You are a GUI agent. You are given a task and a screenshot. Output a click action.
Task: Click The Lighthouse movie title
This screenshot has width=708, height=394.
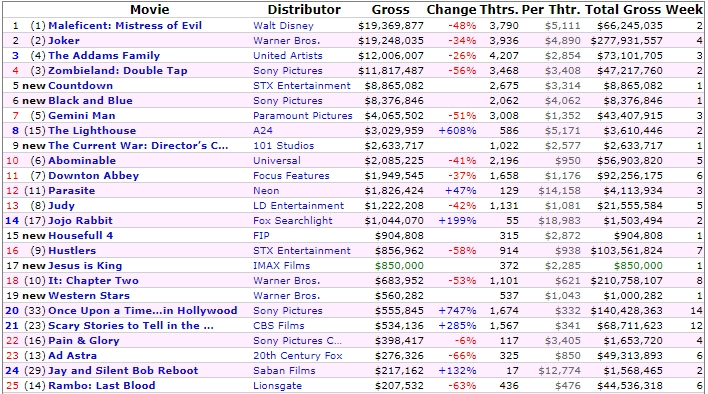coord(92,130)
